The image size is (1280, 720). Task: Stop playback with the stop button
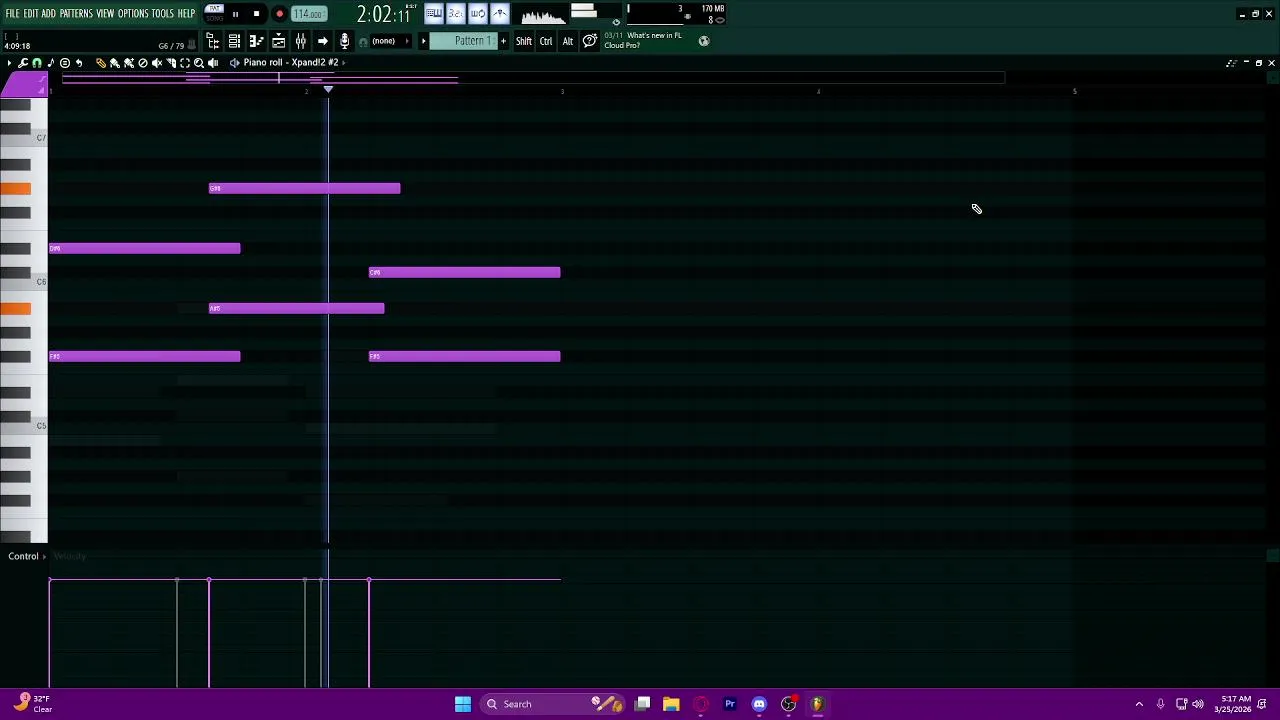[x=256, y=14]
